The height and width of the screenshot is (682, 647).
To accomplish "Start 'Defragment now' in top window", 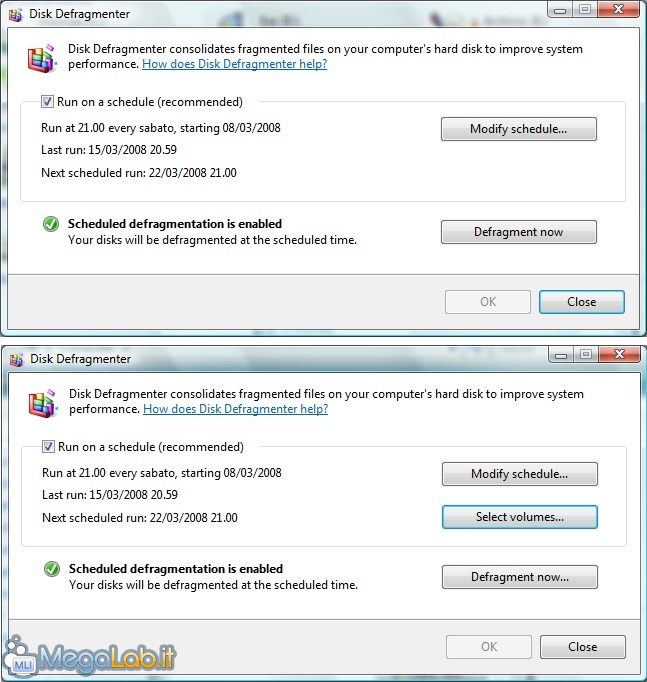I will (x=519, y=232).
